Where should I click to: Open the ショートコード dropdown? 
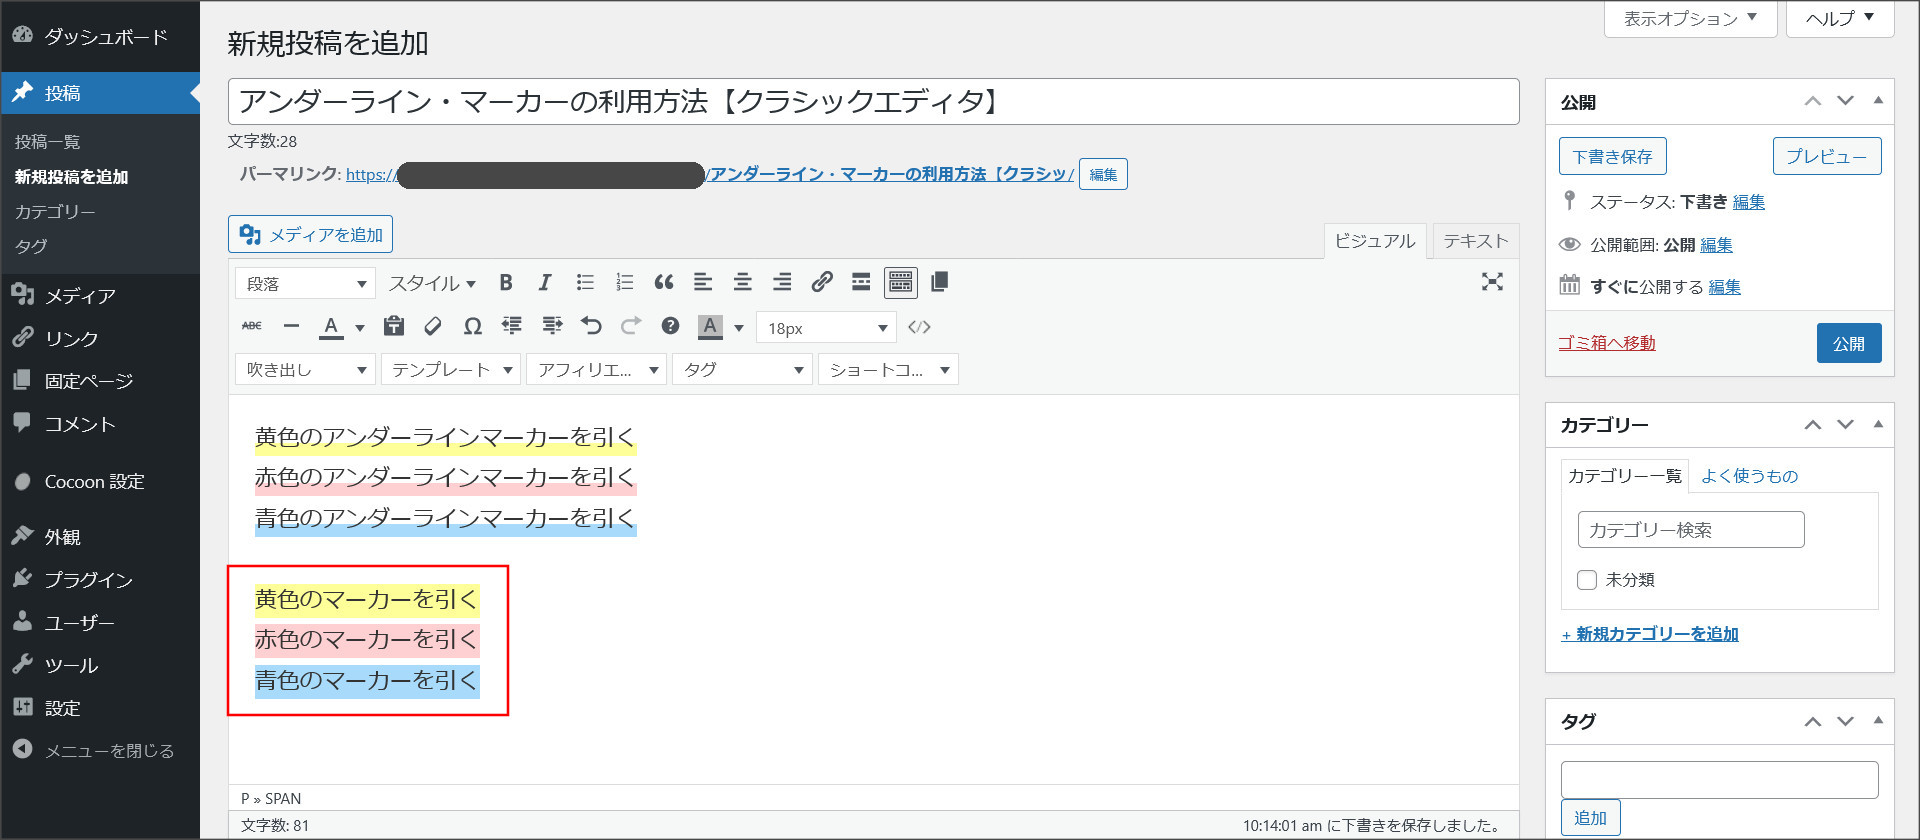888,370
